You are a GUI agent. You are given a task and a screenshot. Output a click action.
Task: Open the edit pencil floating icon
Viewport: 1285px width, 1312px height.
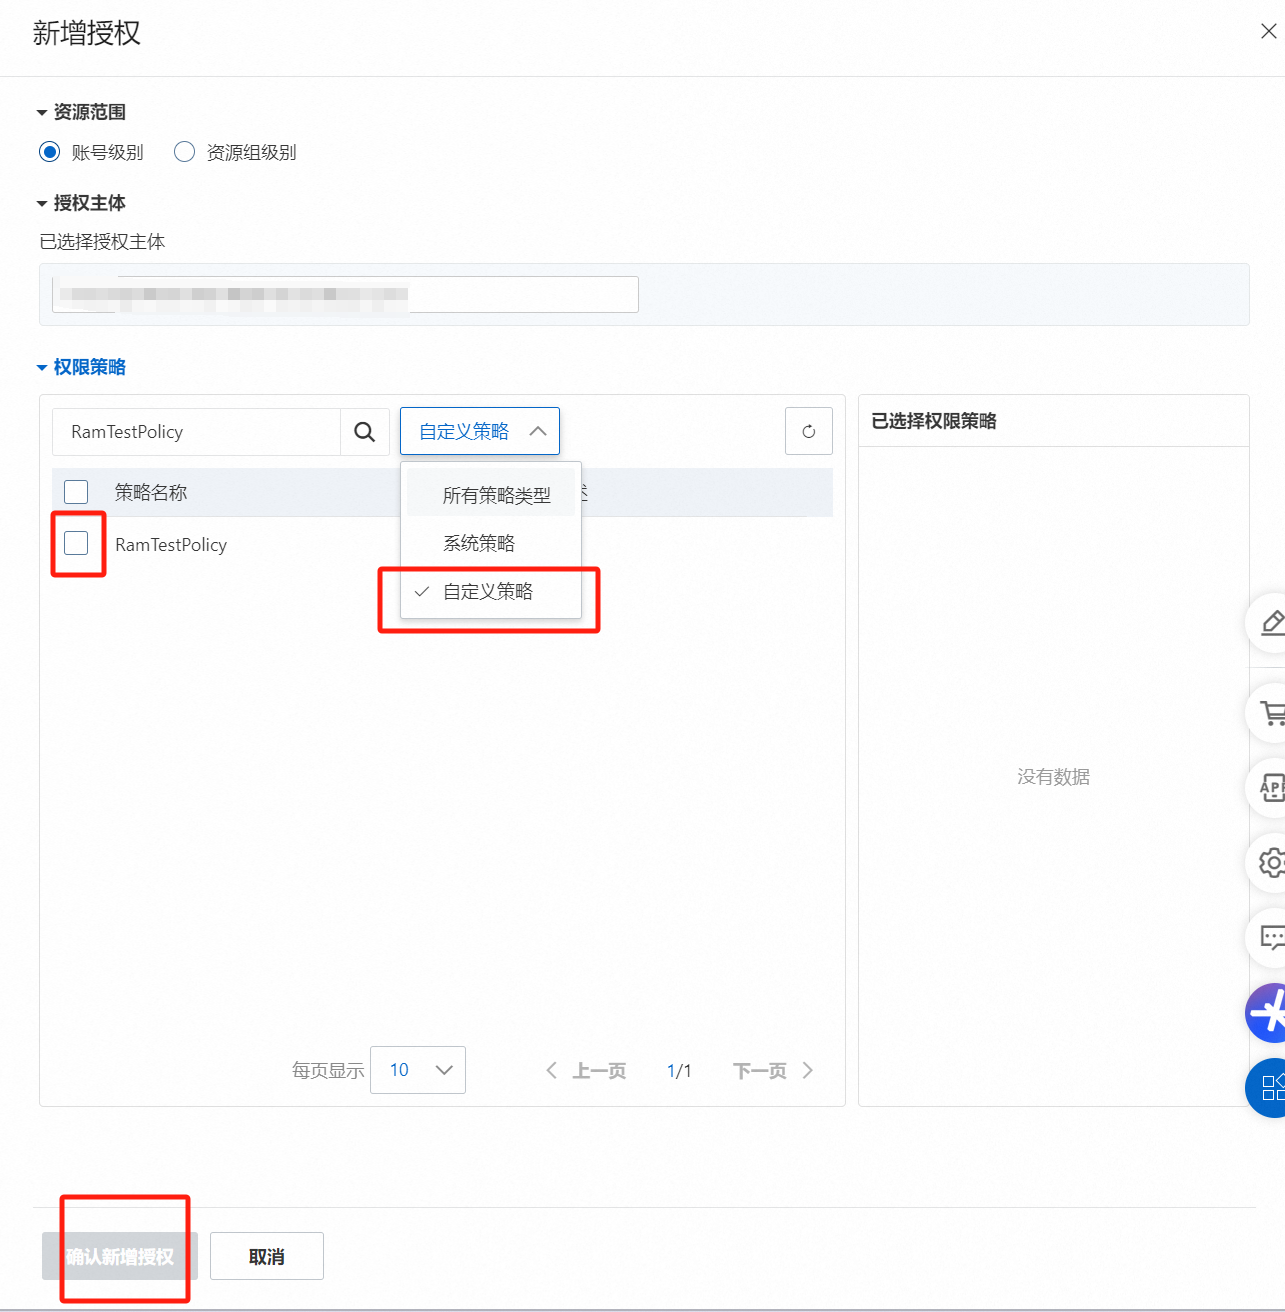pos(1270,623)
